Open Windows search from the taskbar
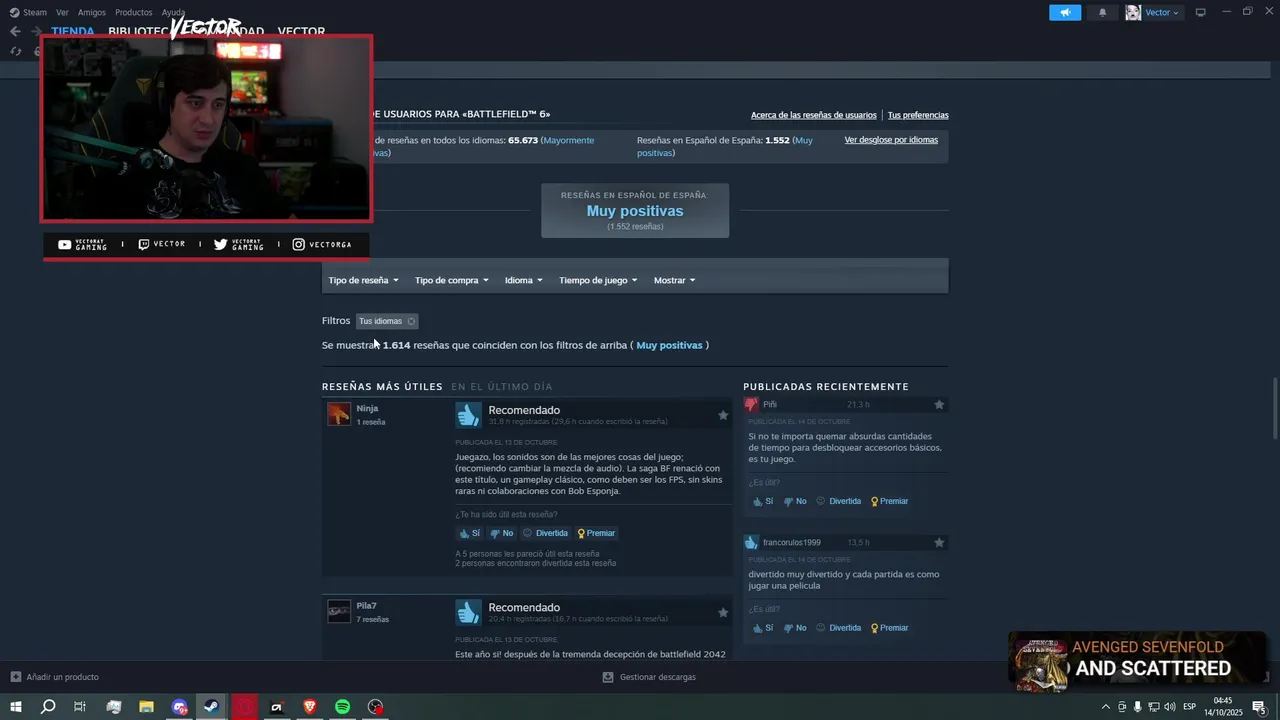 click(48, 707)
